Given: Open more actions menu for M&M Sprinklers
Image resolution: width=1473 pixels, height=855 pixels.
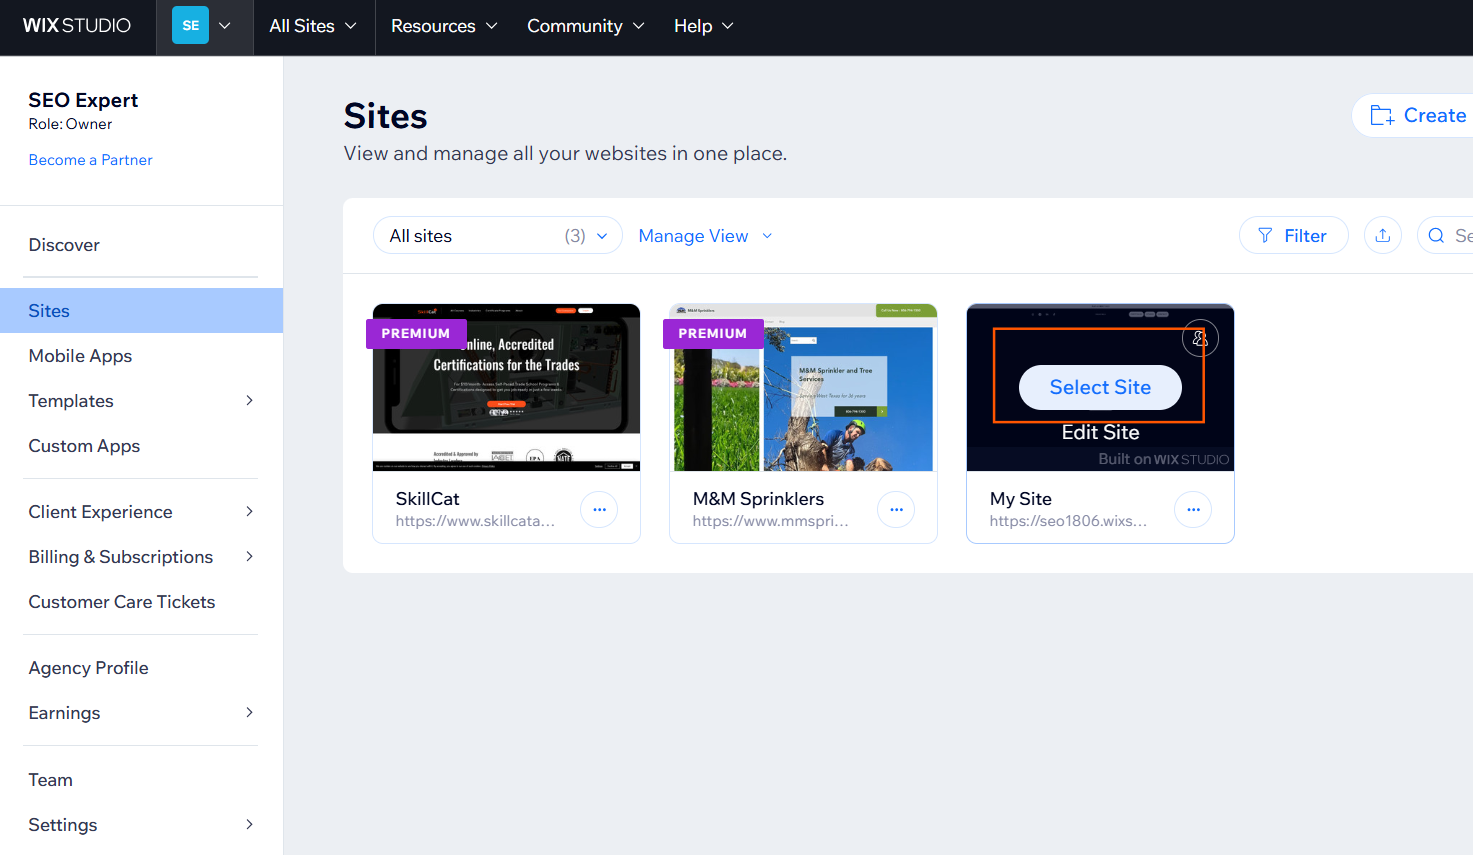Looking at the screenshot, I should click(896, 509).
